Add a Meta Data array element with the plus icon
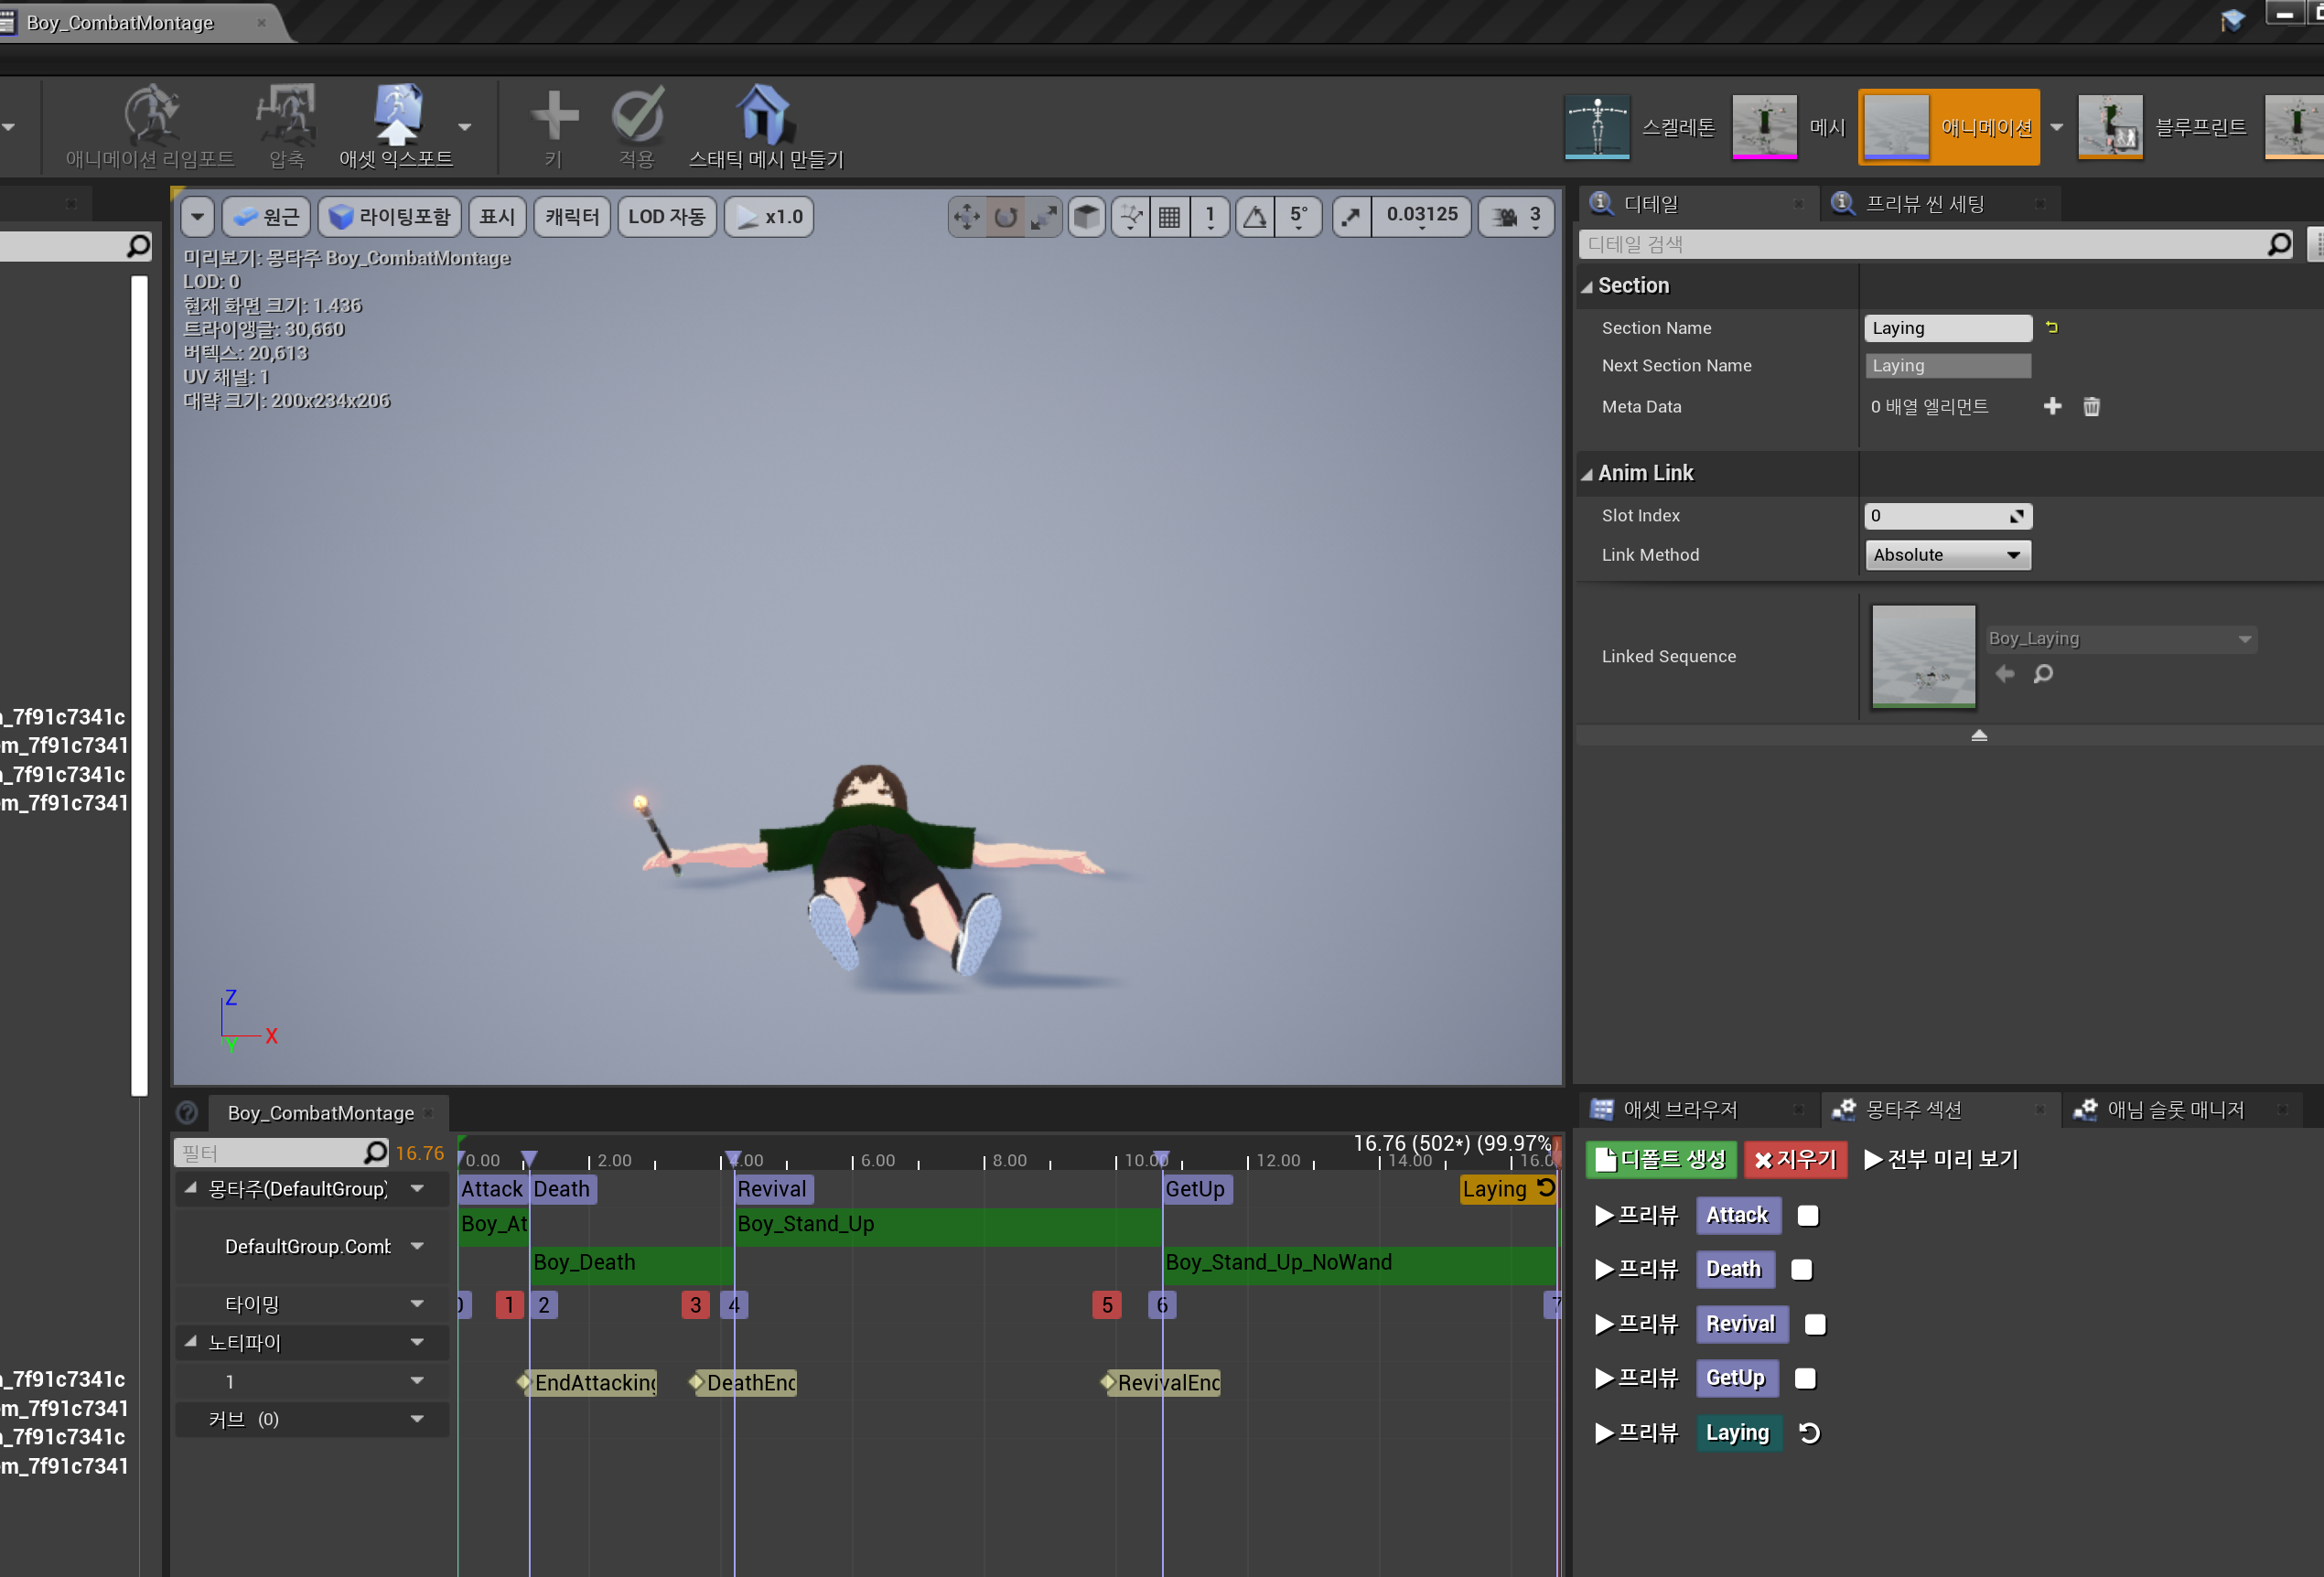This screenshot has height=1577, width=2324. coord(2053,406)
